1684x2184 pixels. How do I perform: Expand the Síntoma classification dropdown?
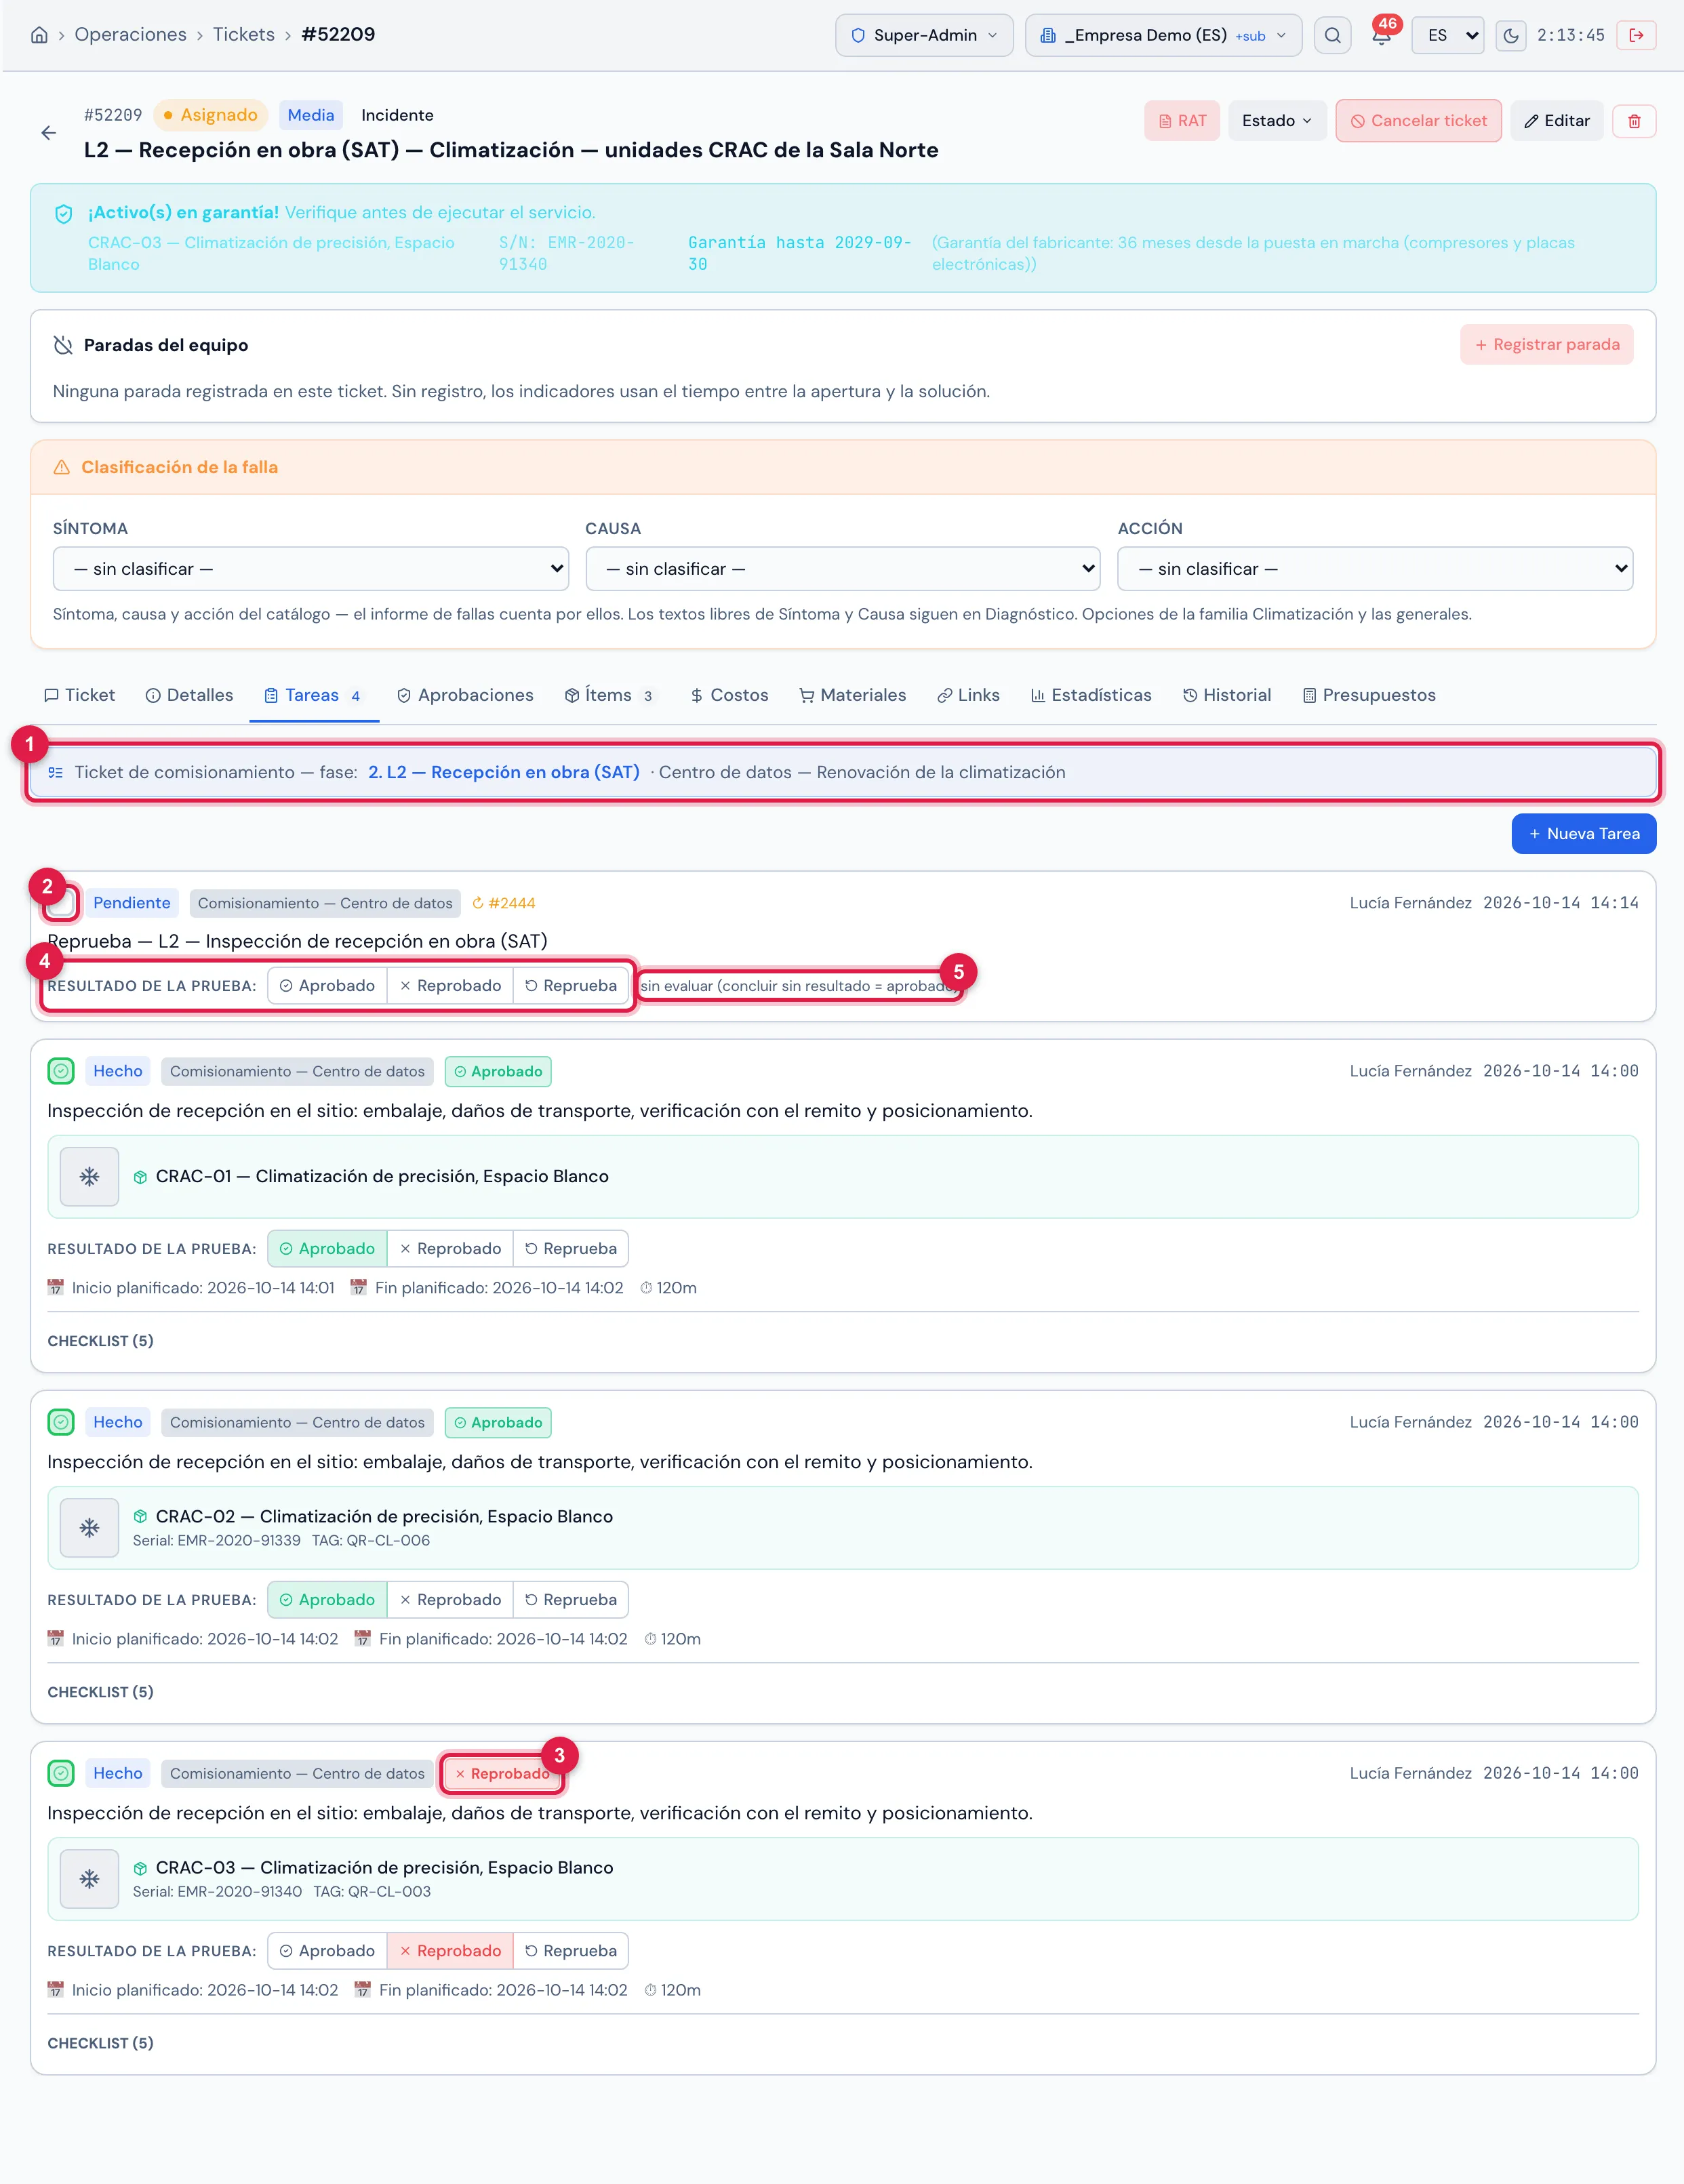pos(311,569)
